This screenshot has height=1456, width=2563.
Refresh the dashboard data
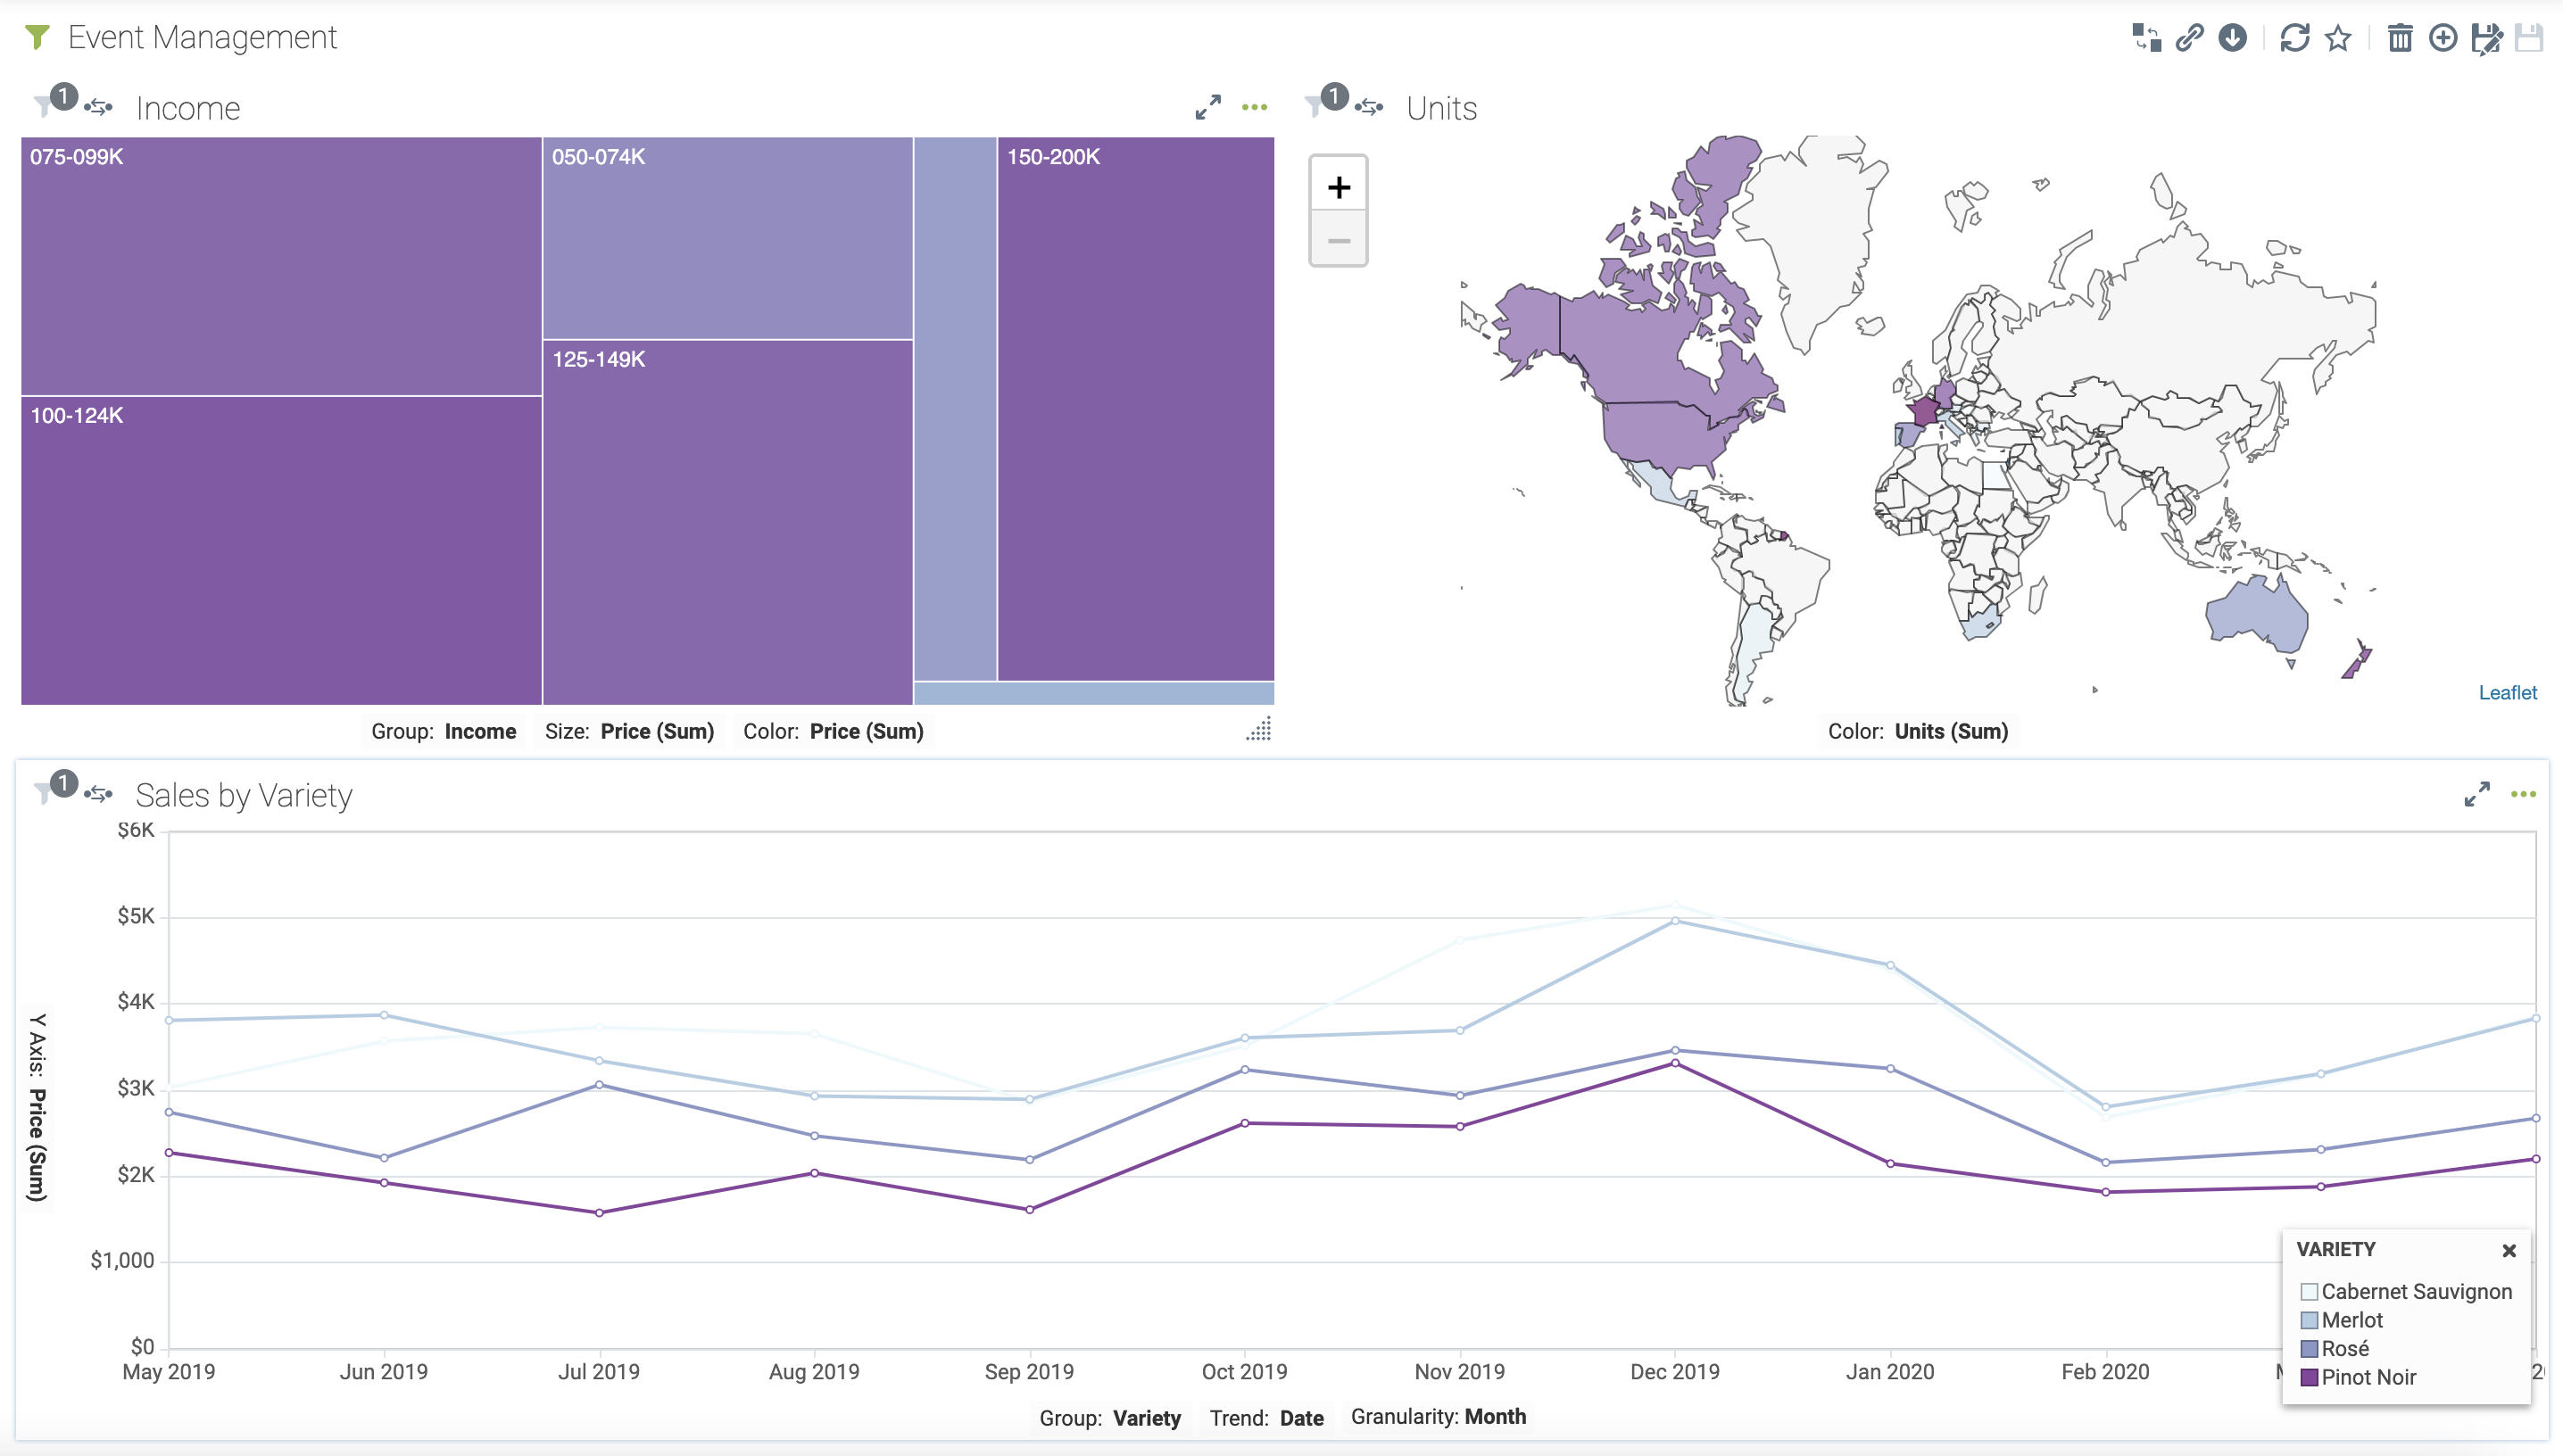[2294, 38]
